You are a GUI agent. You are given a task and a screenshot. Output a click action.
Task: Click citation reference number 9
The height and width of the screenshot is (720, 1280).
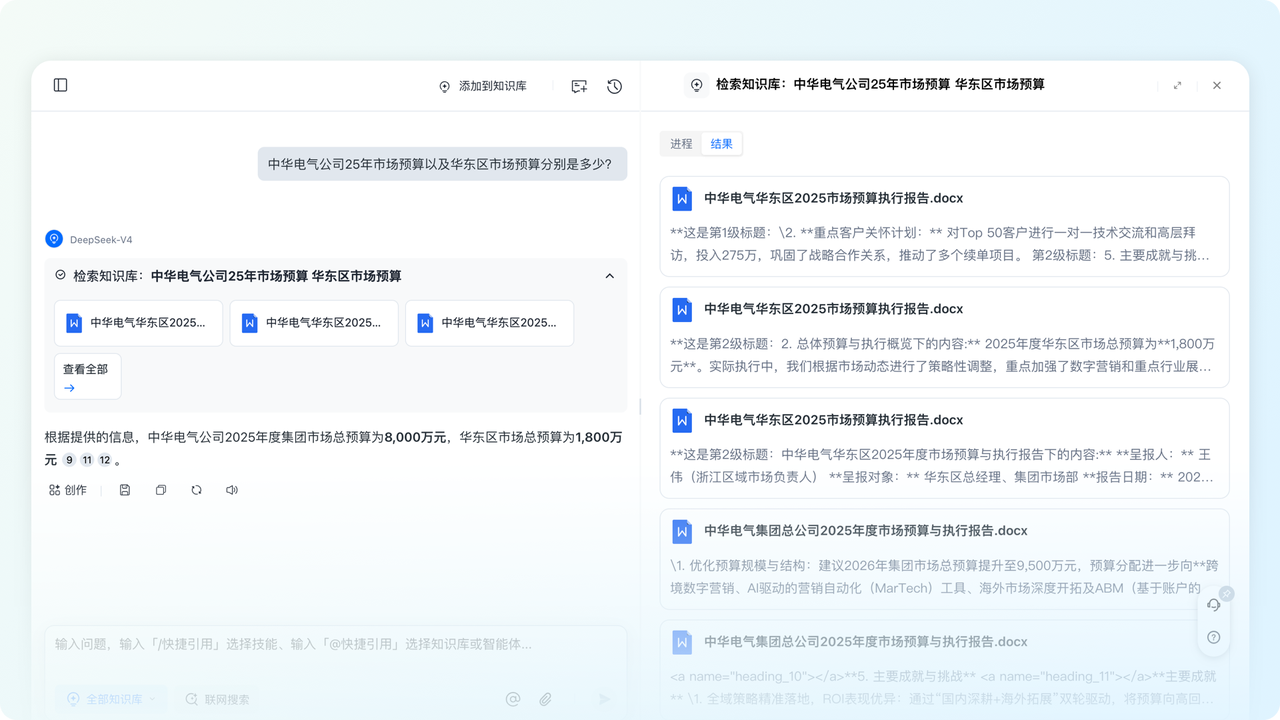pyautogui.click(x=69, y=460)
